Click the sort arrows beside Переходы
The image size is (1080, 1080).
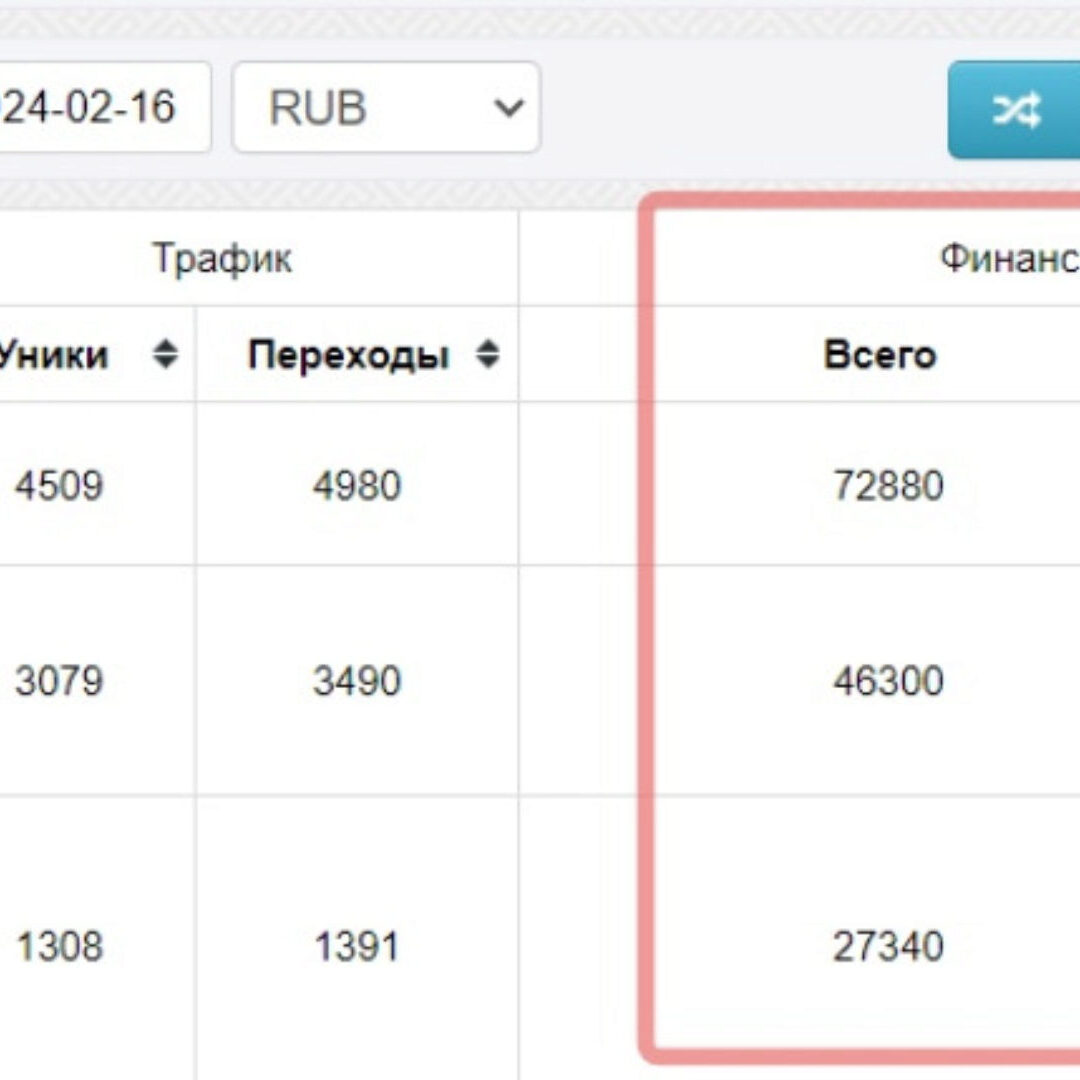coord(487,355)
